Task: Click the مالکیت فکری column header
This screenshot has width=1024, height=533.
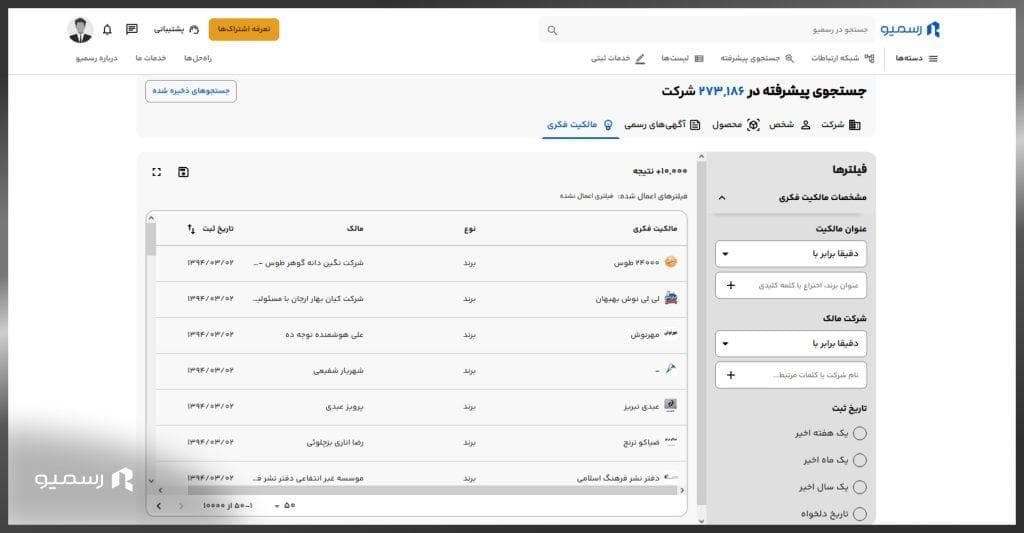Action: click(x=655, y=229)
